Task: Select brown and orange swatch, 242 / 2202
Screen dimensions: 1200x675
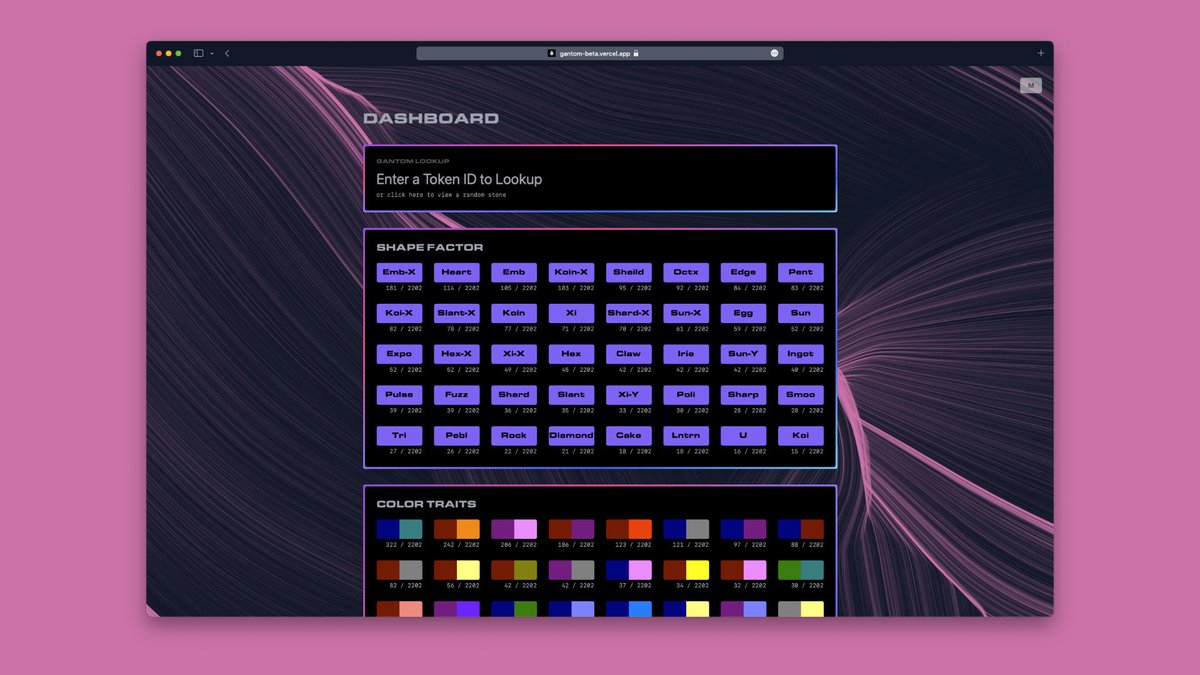Action: (456, 529)
